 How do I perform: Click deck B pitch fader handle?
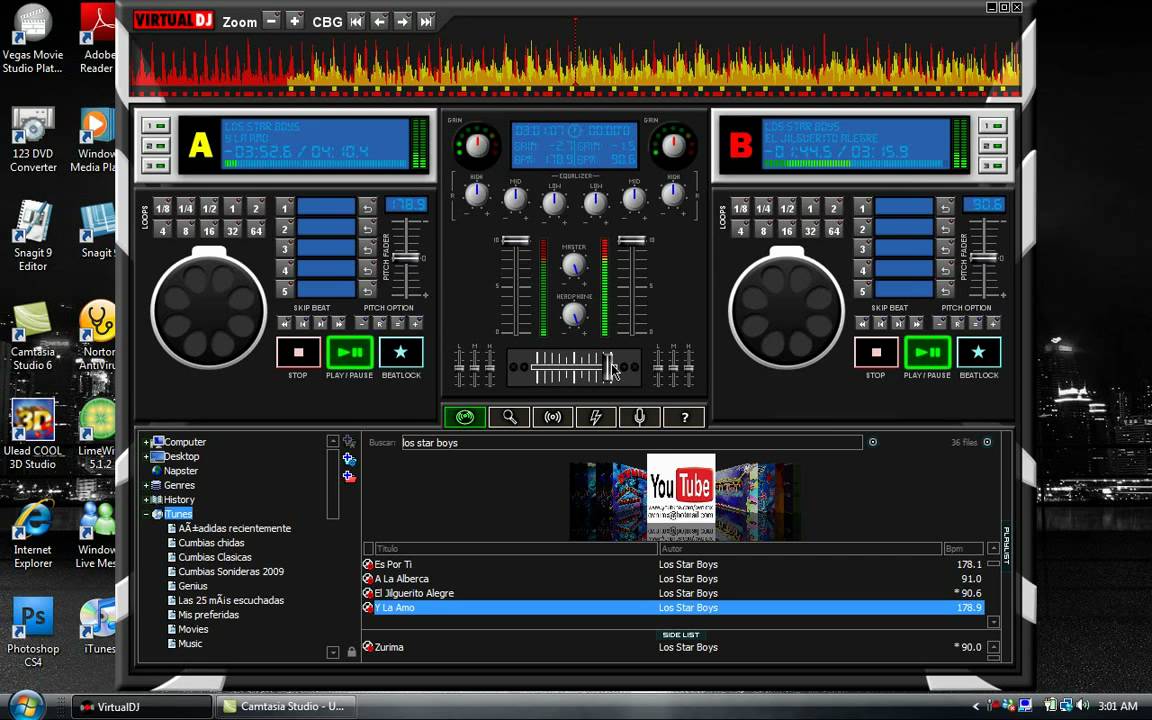(x=983, y=257)
